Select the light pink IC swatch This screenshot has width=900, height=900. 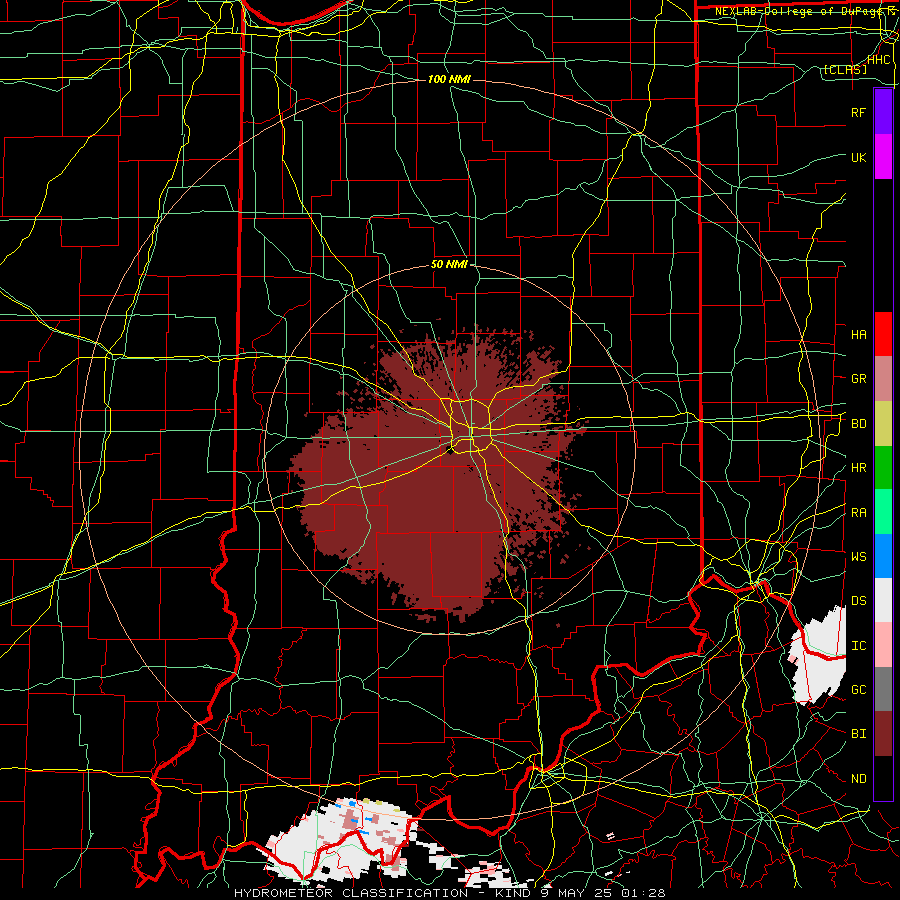click(883, 645)
